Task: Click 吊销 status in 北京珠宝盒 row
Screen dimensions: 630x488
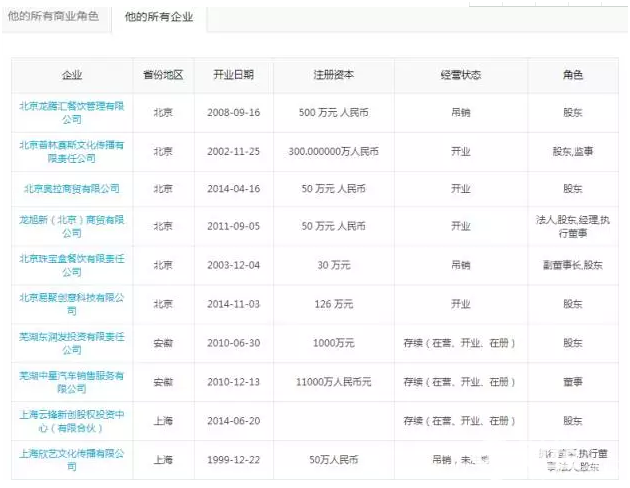Action: 460,265
